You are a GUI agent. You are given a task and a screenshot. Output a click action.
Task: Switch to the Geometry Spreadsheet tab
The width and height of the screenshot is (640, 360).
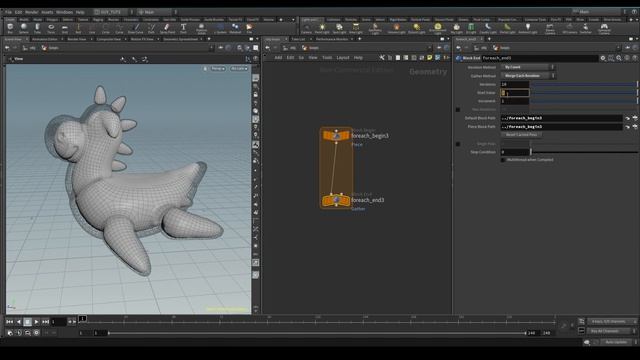click(x=180, y=39)
